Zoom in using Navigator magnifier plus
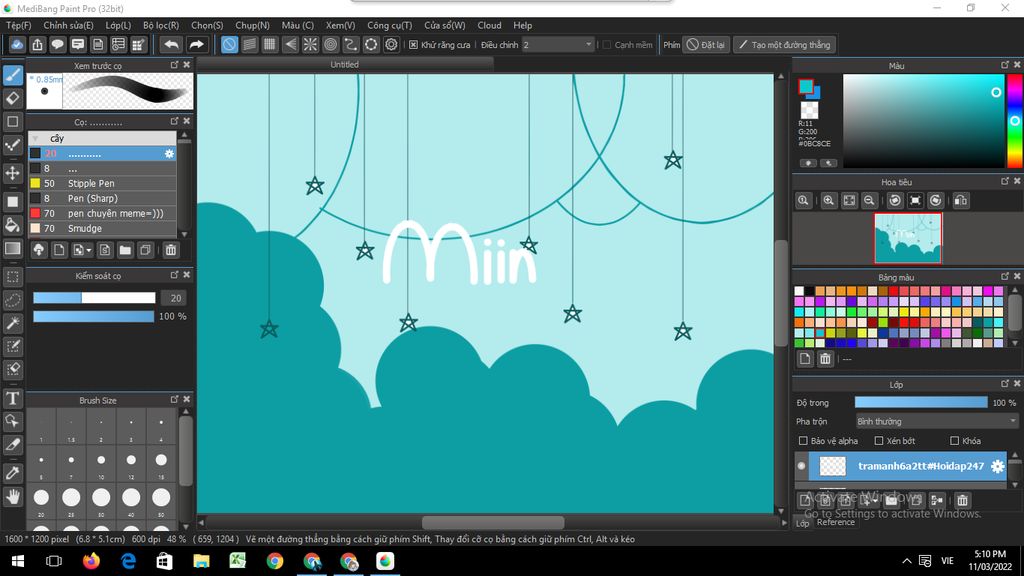 (x=829, y=200)
